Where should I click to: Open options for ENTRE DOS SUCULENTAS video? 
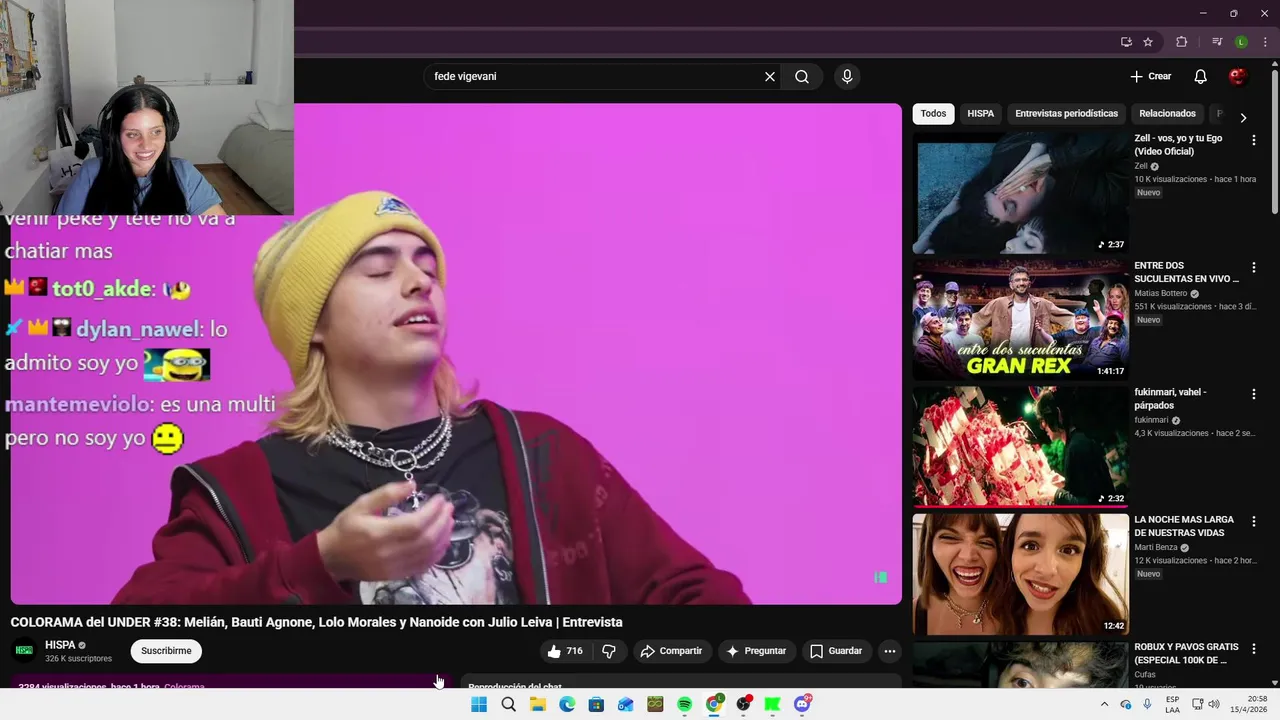click(x=1253, y=268)
